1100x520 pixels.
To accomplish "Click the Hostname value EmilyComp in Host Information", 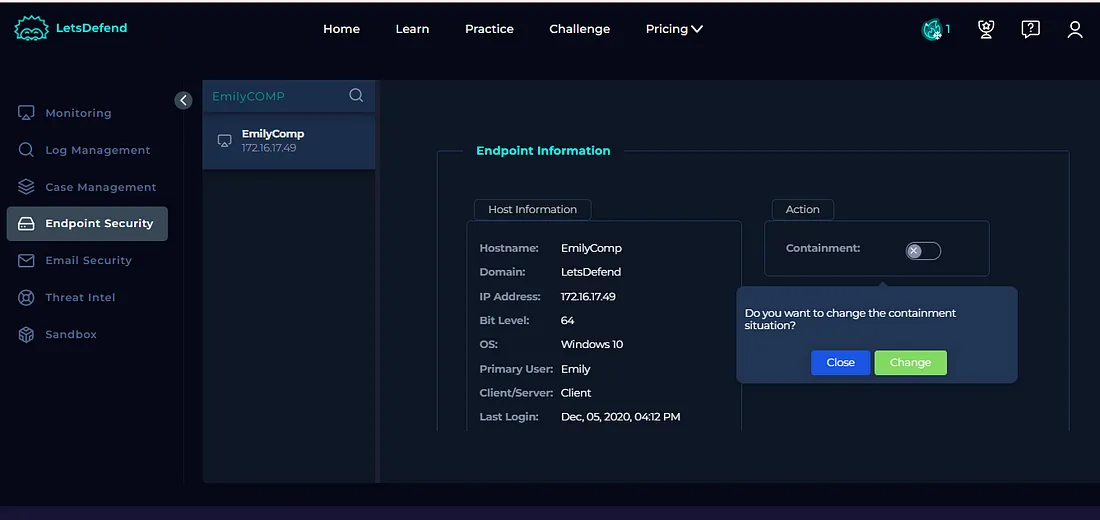I will [591, 248].
